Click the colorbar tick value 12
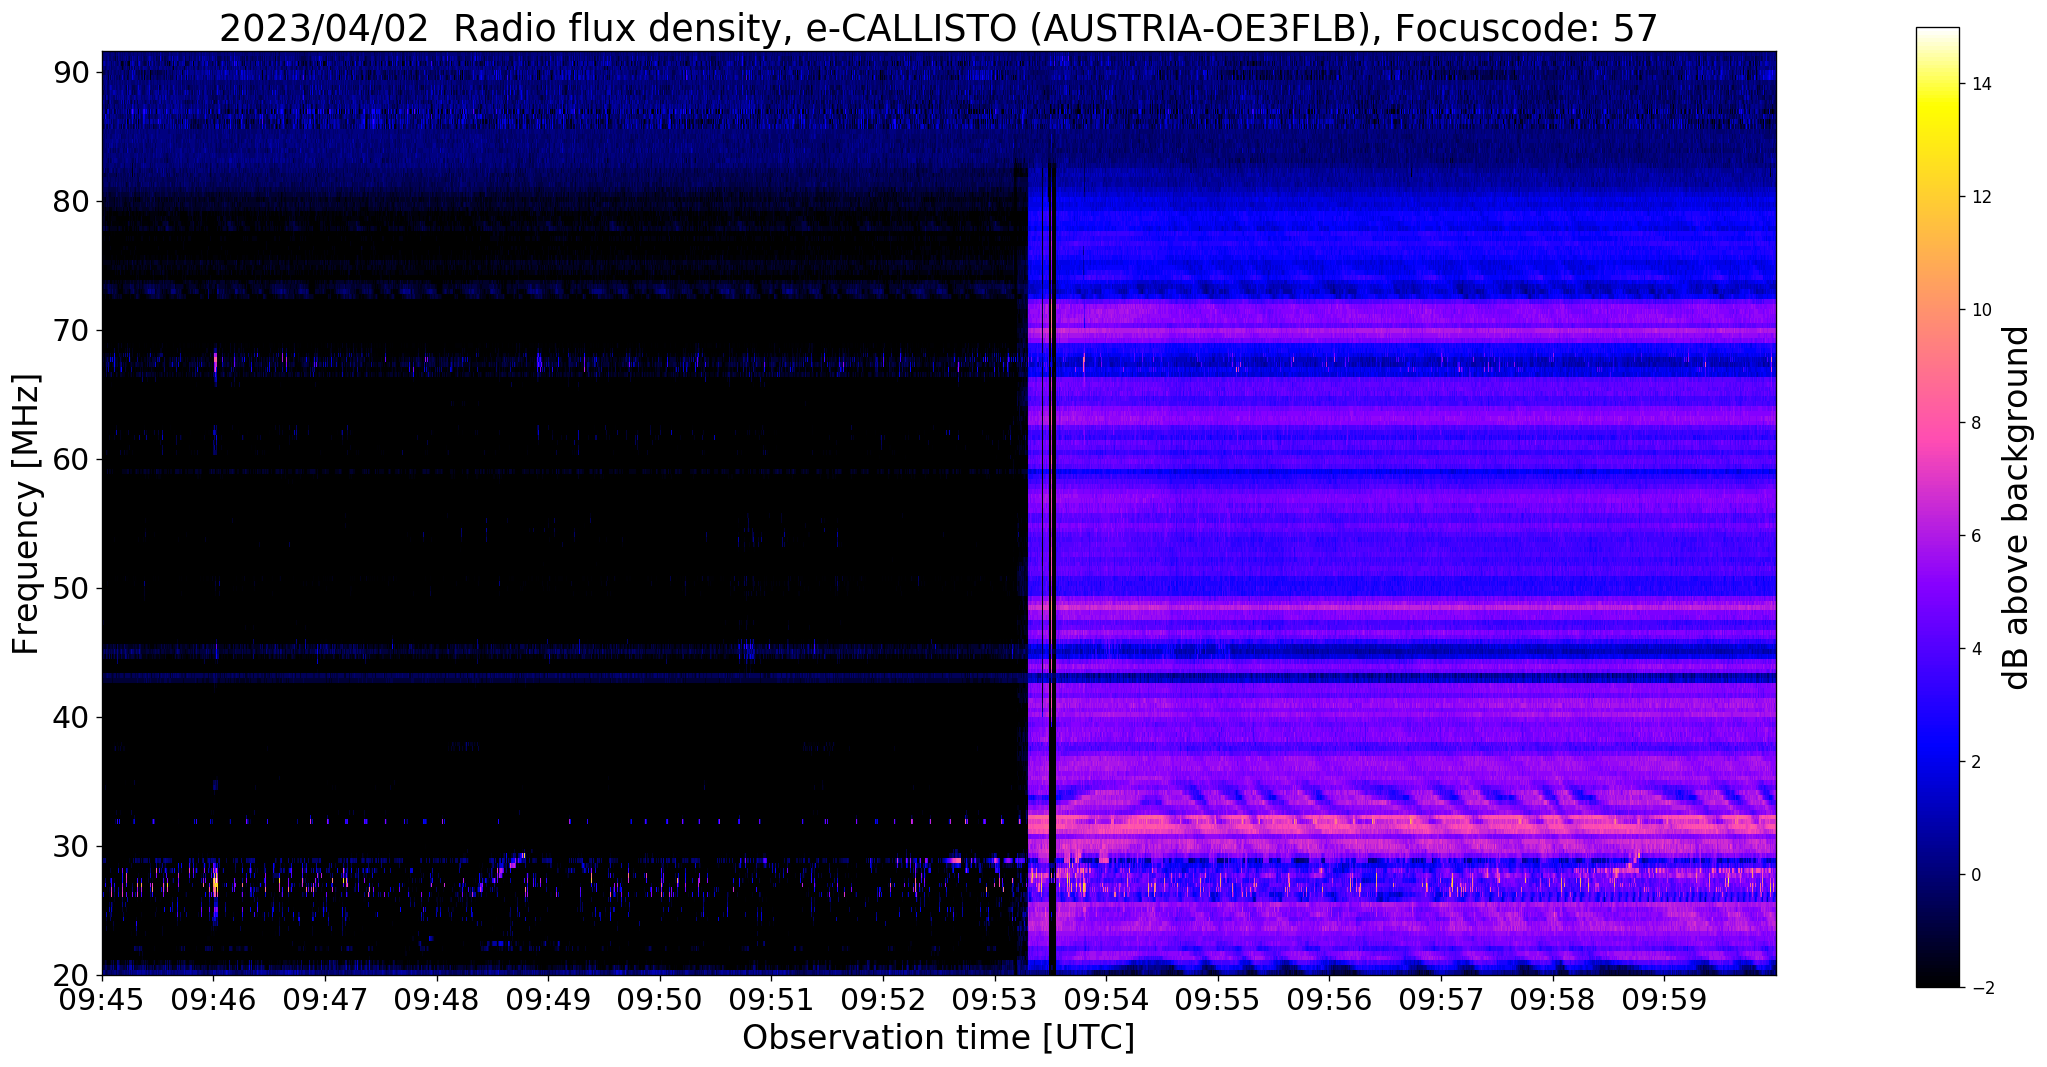This screenshot has width=2047, height=1067. (1980, 197)
